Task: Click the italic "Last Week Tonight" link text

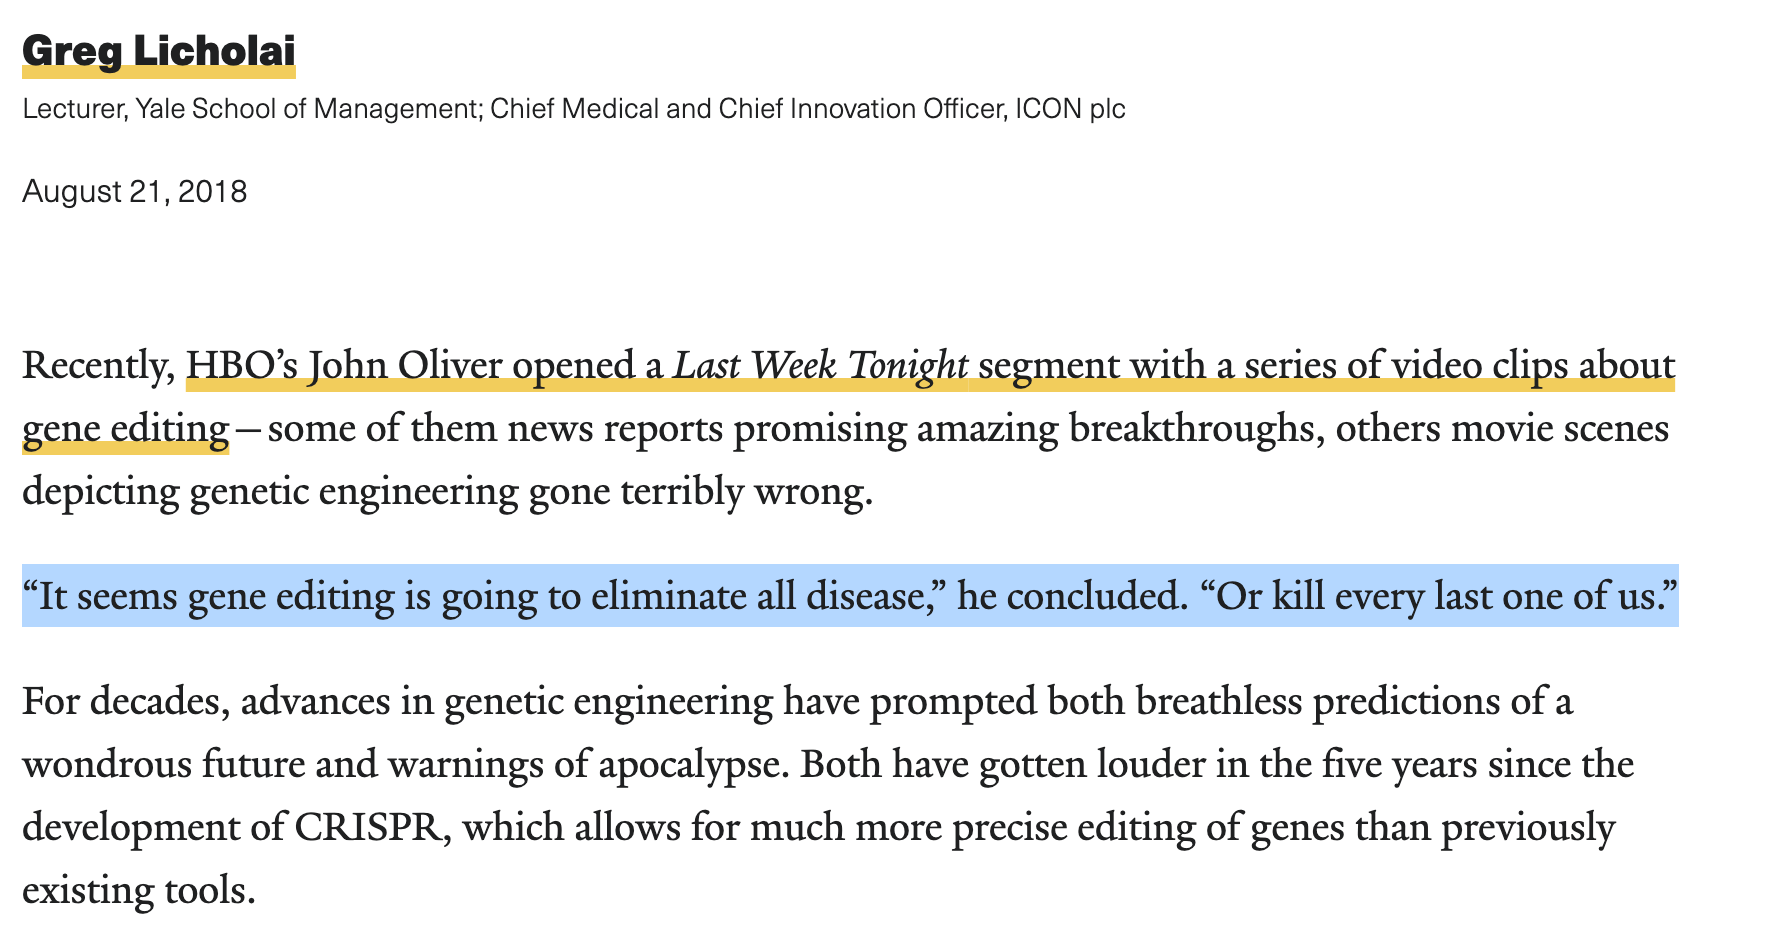Action: click(821, 366)
